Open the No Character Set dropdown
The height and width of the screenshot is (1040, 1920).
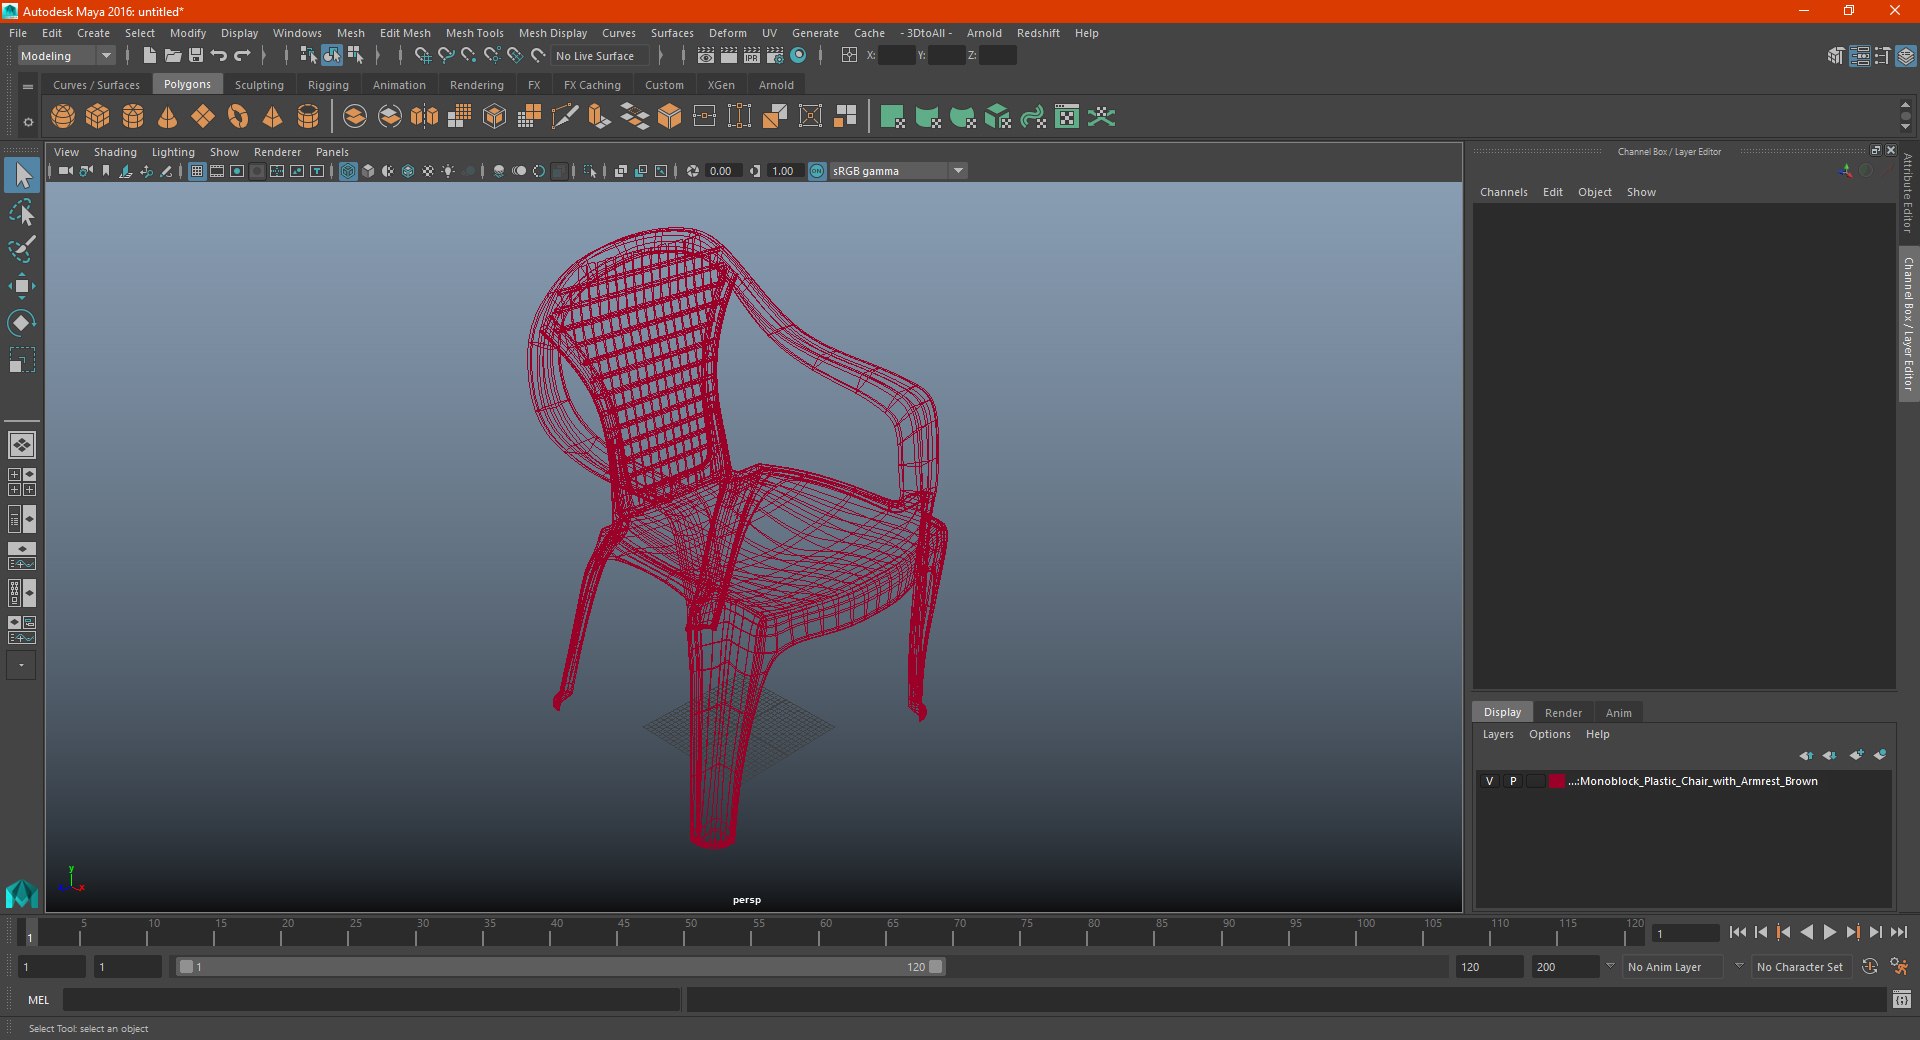point(1801,967)
